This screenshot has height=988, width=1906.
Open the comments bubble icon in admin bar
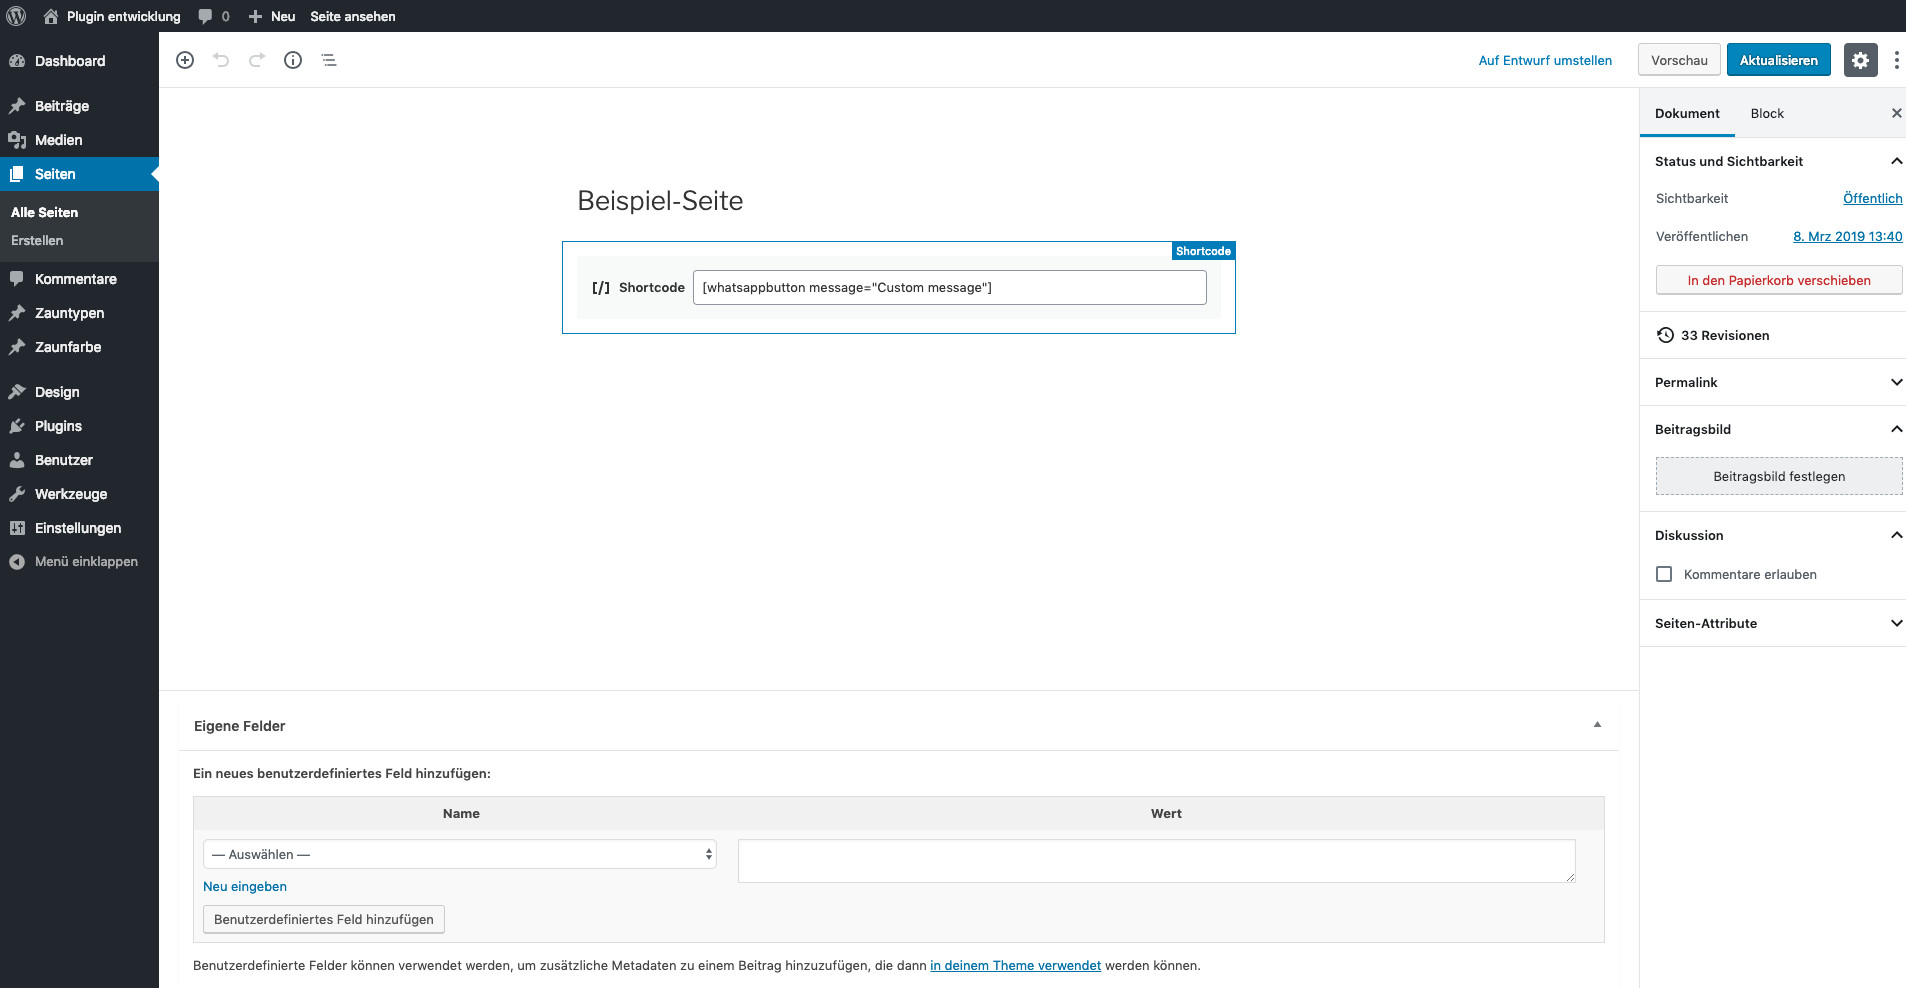[x=205, y=16]
